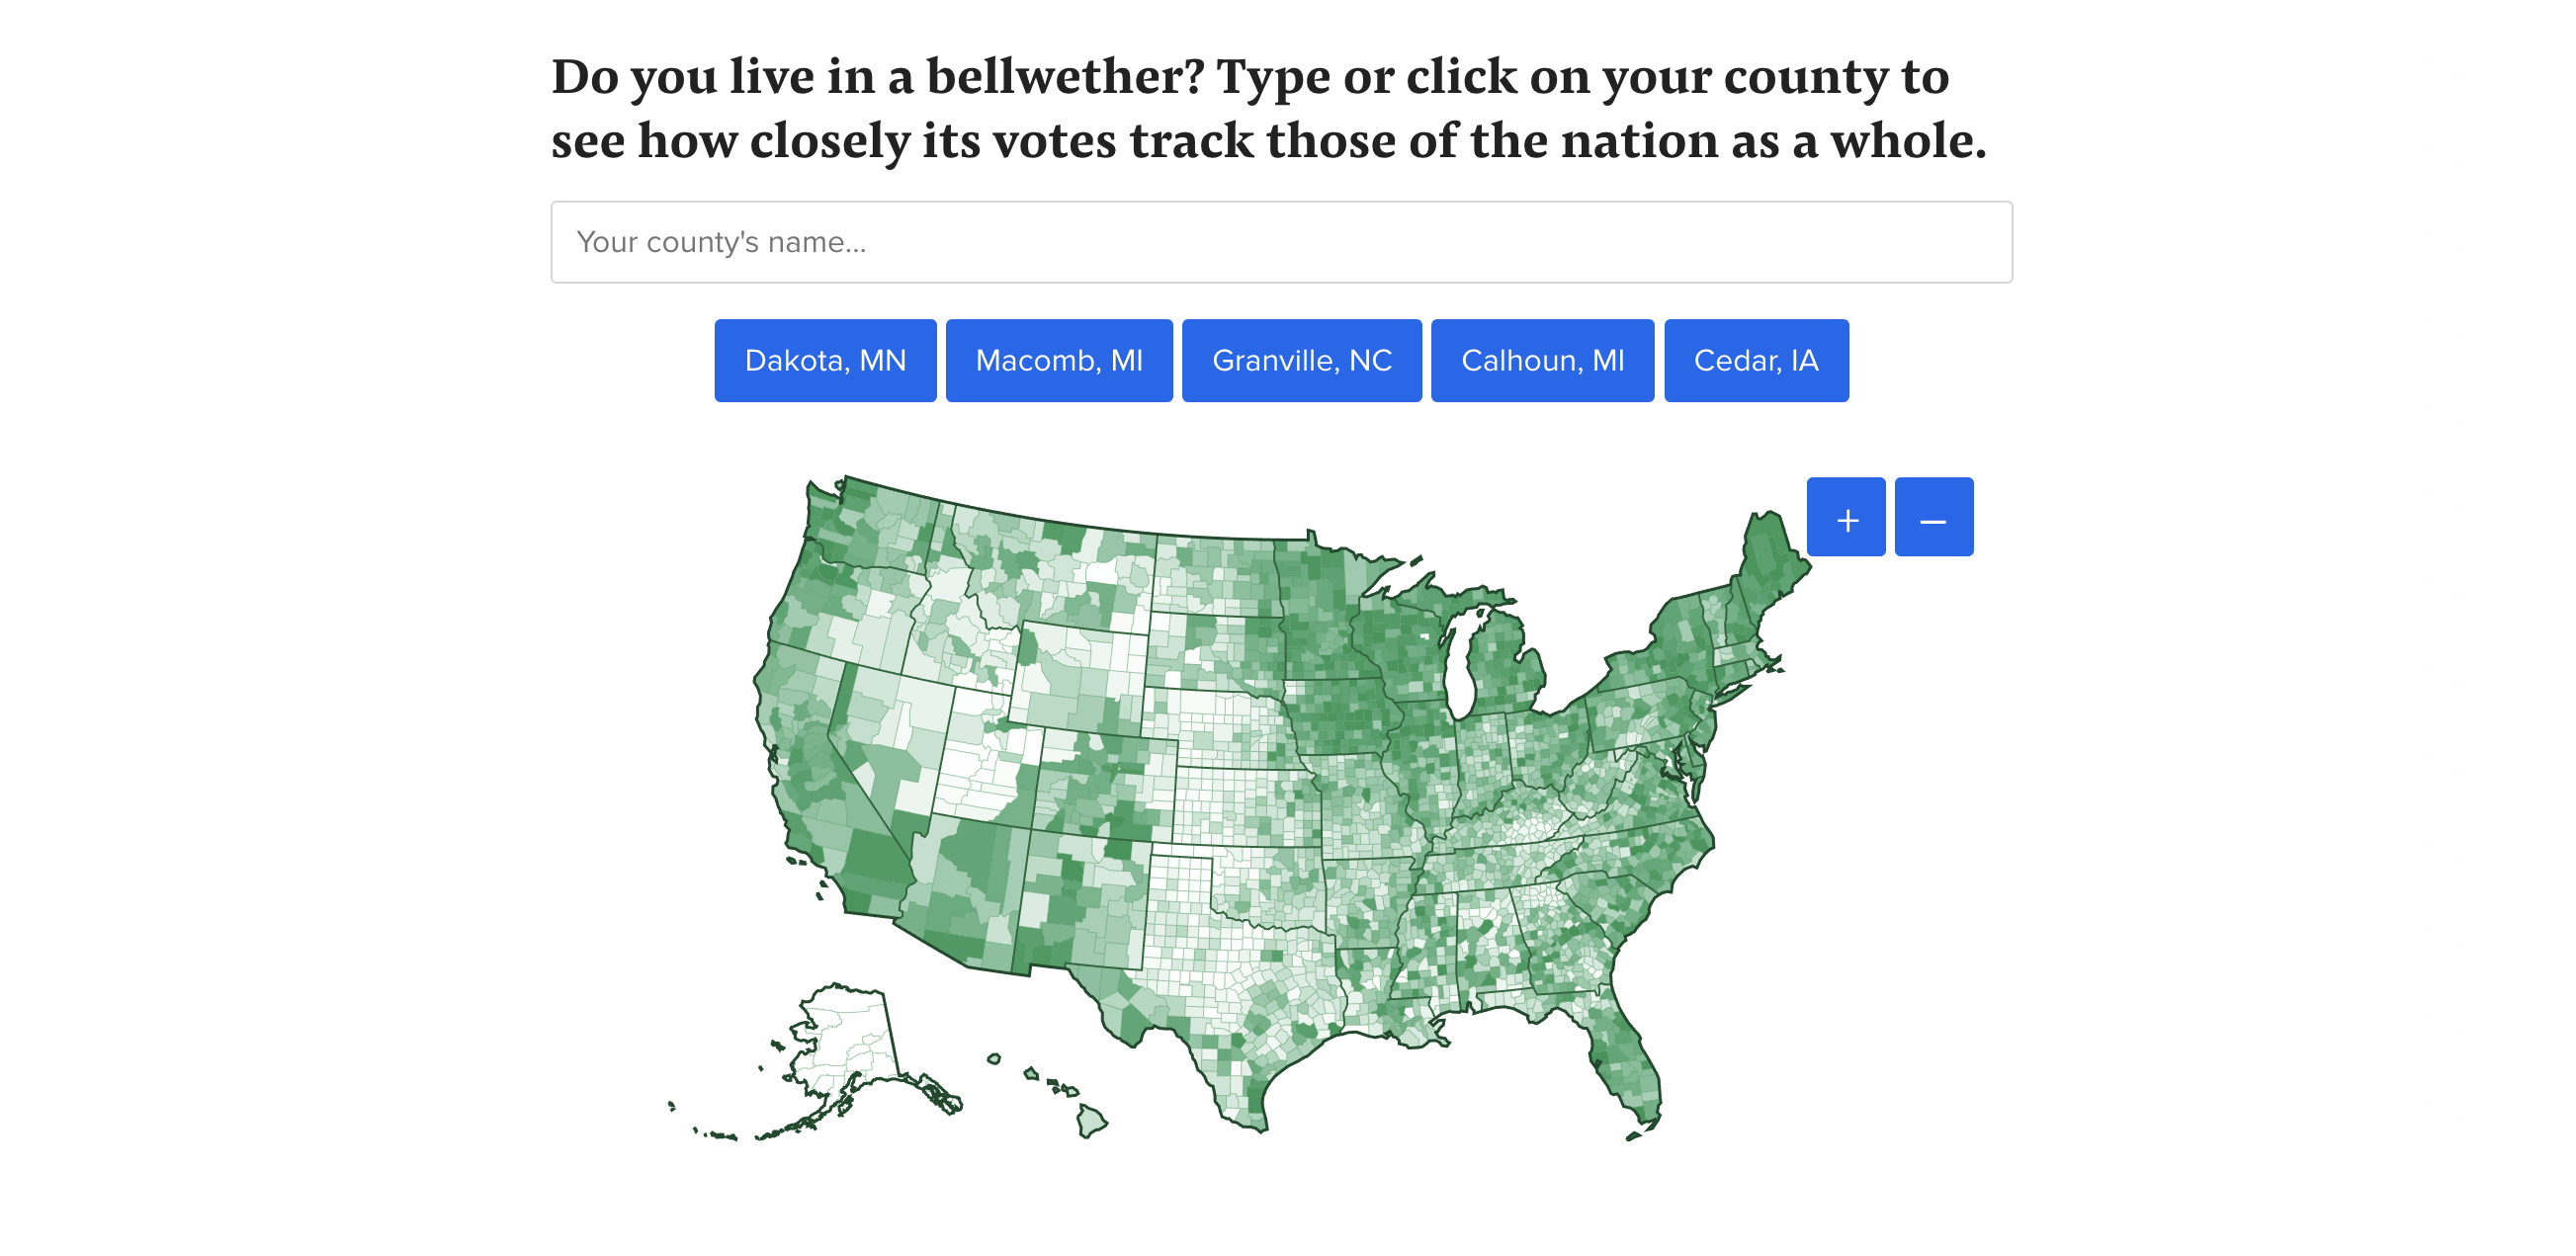This screenshot has width=2576, height=1256.
Task: Choose the Macomb, MI button
Action: tap(1058, 361)
